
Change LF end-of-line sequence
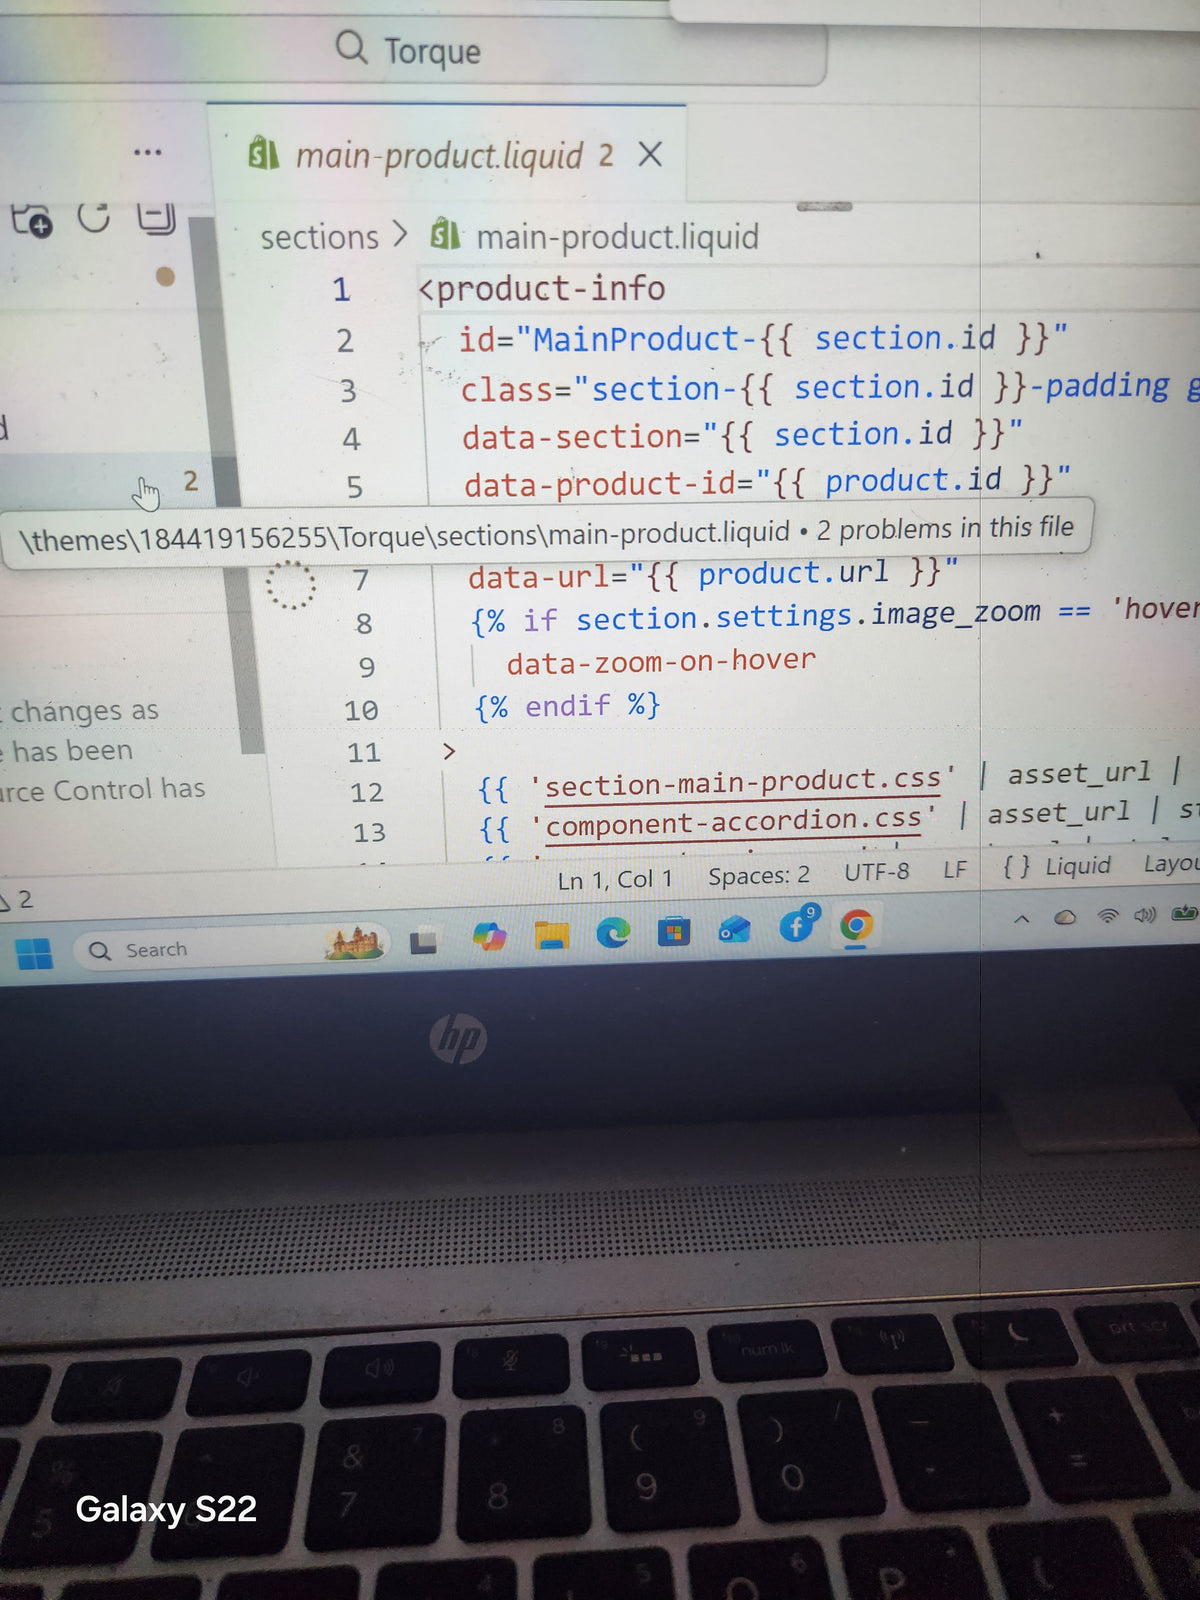pos(955,870)
